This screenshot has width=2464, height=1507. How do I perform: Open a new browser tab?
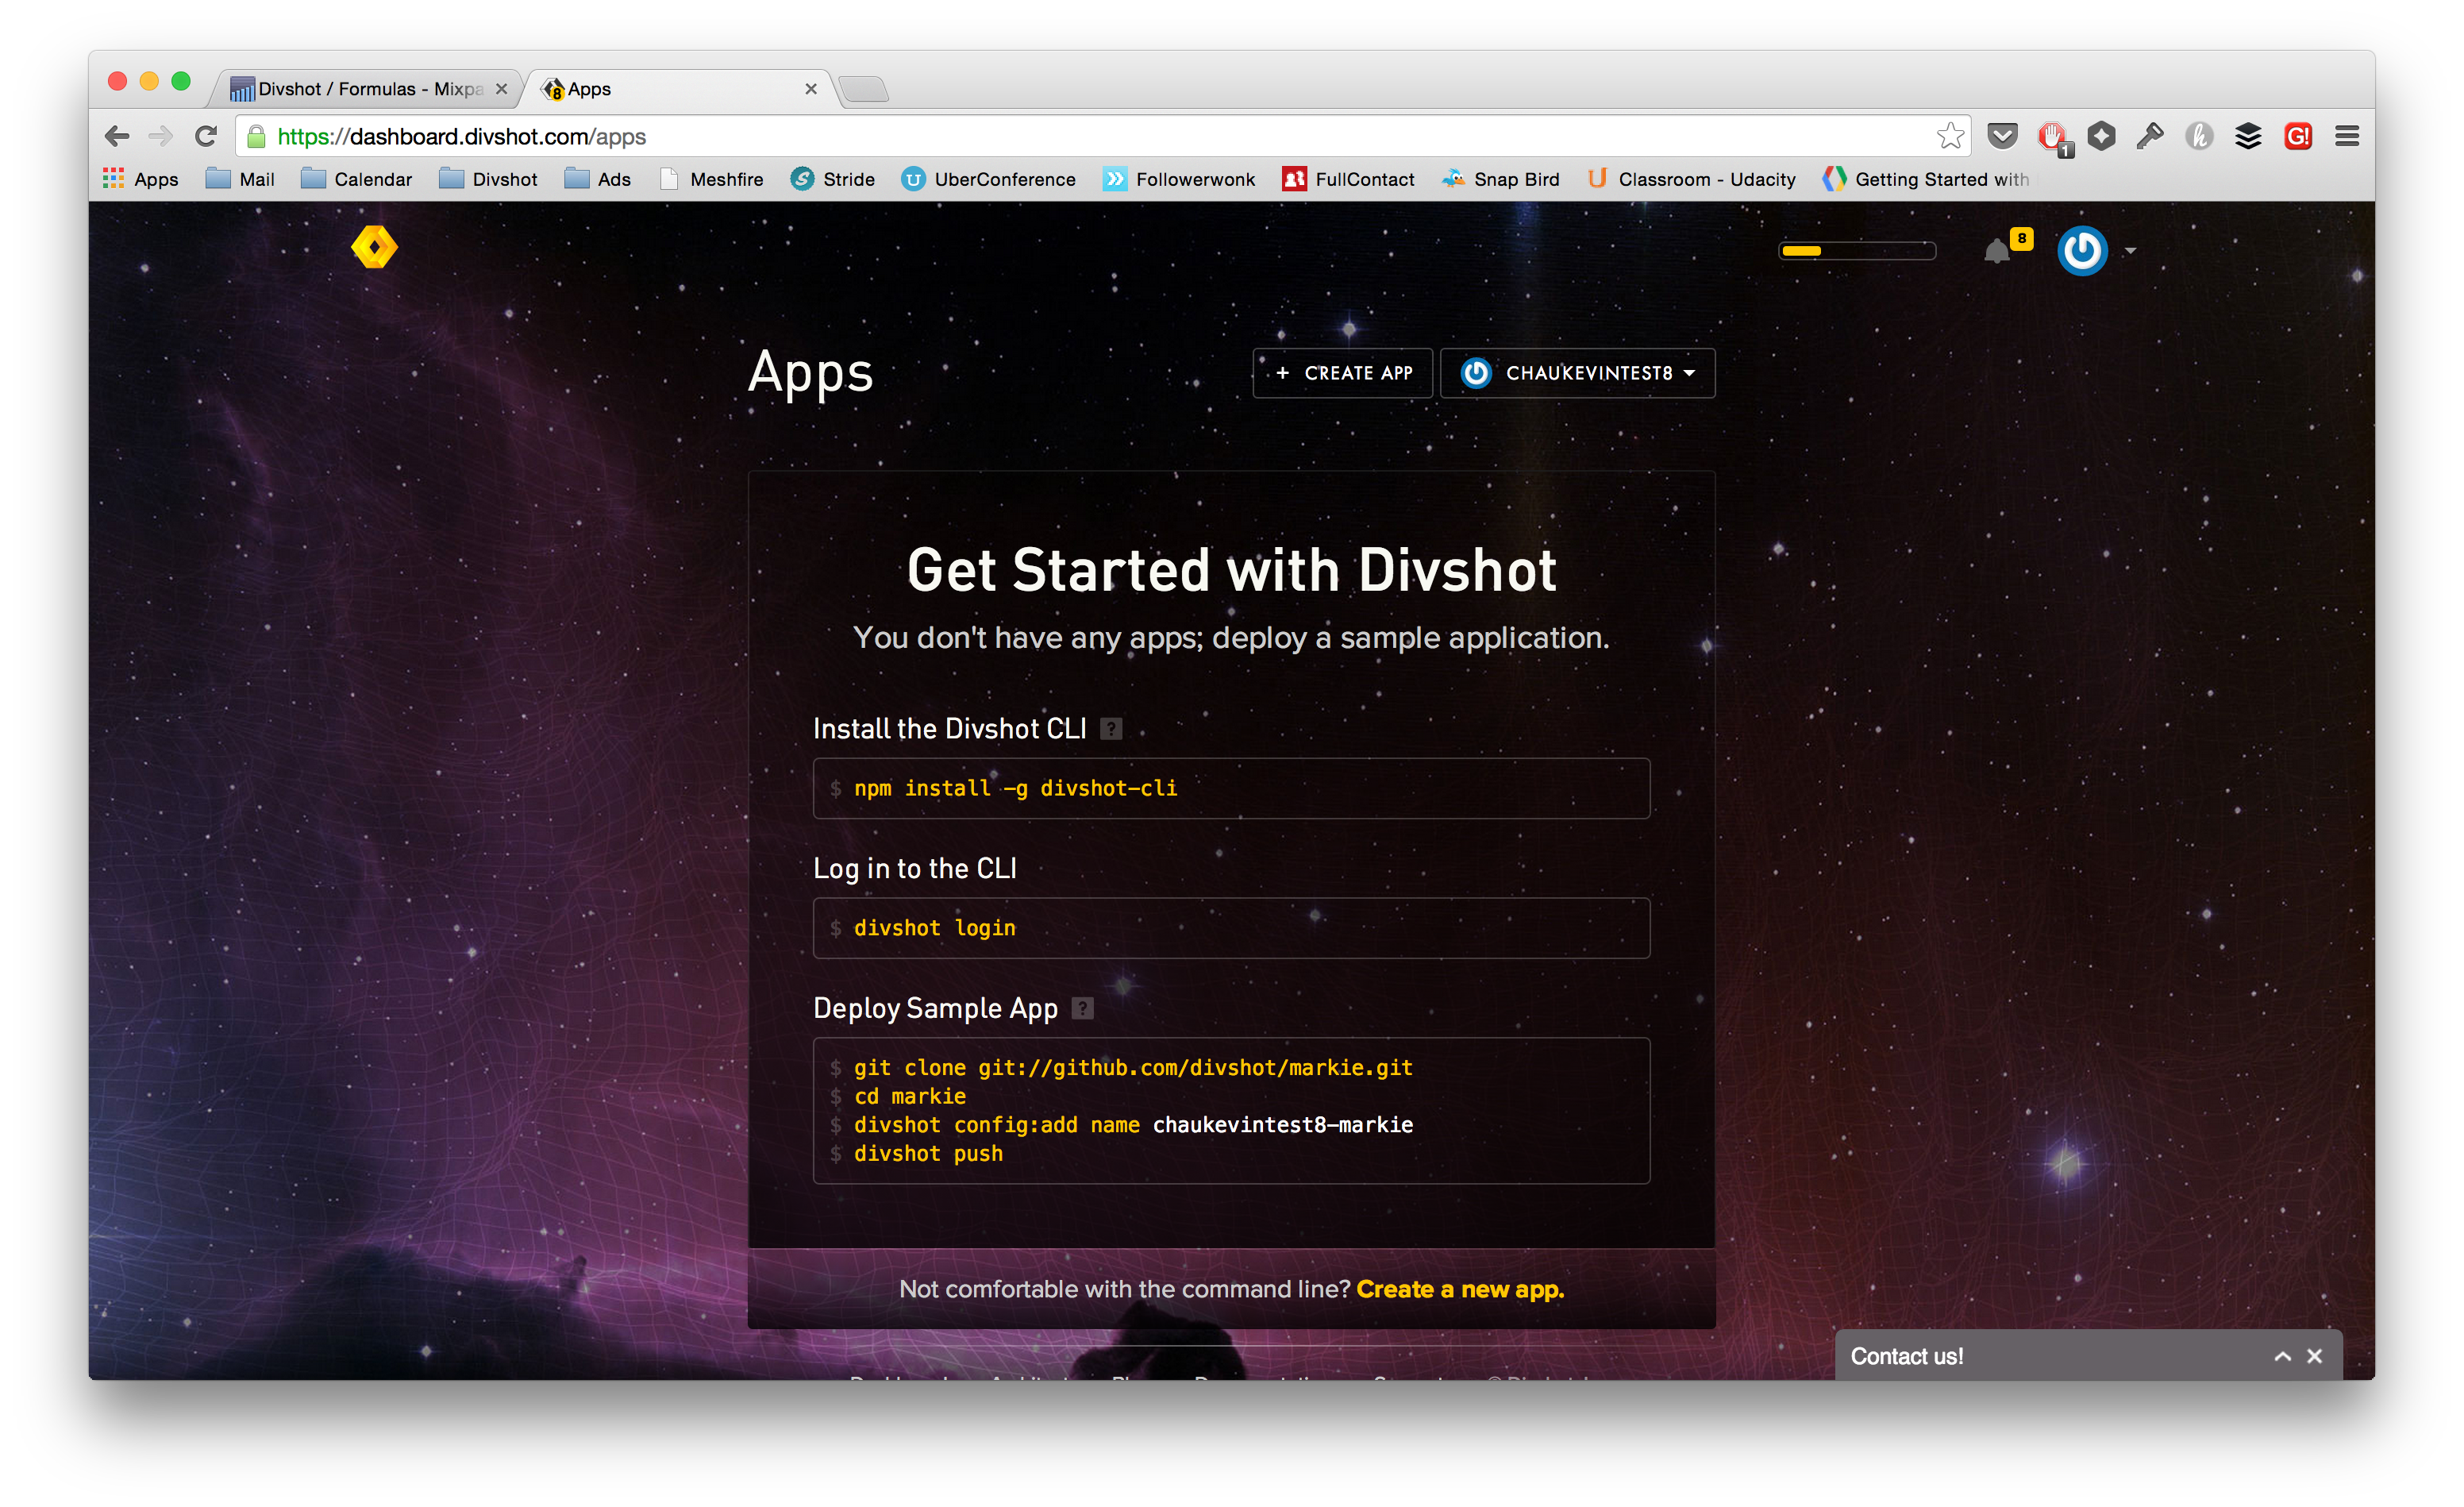tap(864, 90)
